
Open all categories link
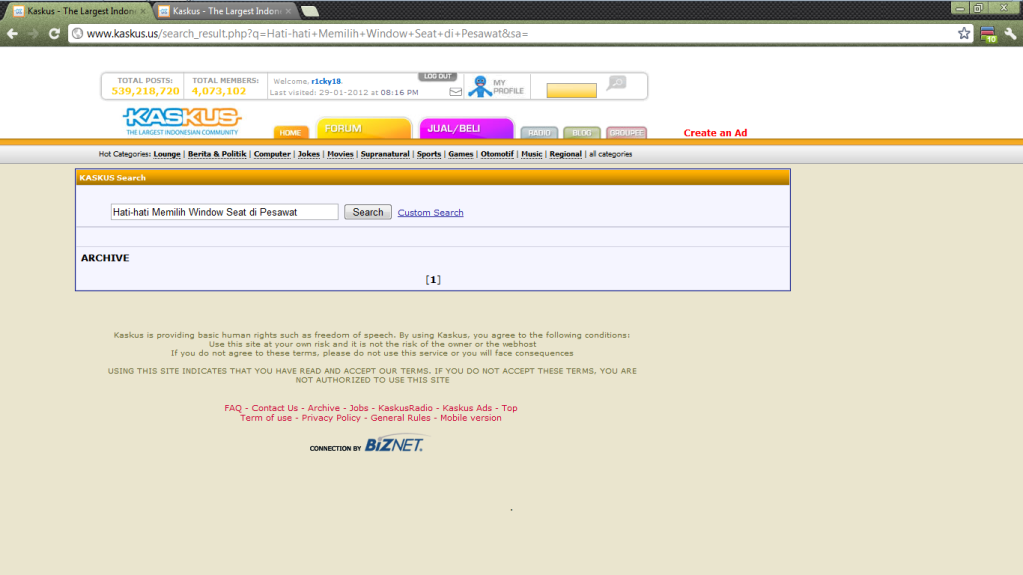click(x=611, y=154)
